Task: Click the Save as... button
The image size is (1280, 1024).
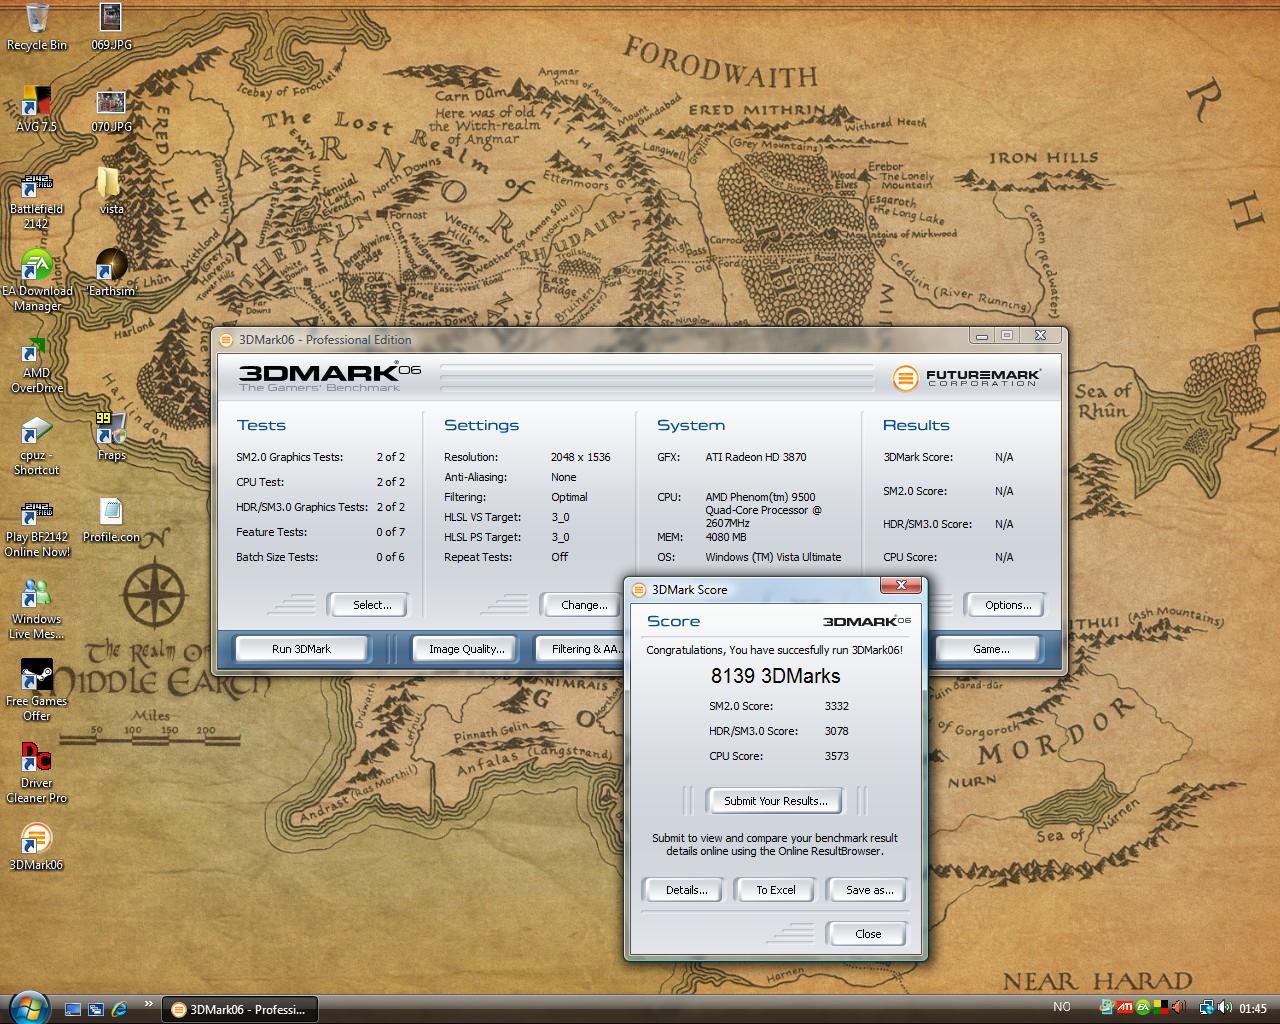Action: [x=869, y=890]
